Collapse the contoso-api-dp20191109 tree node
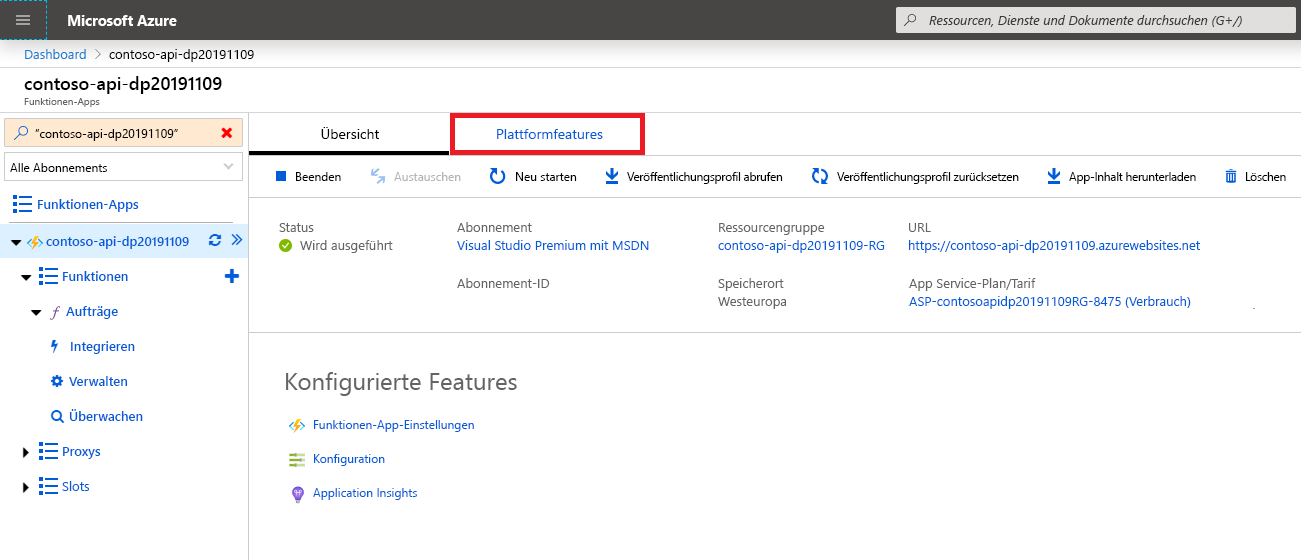1301x560 pixels. (x=16, y=242)
